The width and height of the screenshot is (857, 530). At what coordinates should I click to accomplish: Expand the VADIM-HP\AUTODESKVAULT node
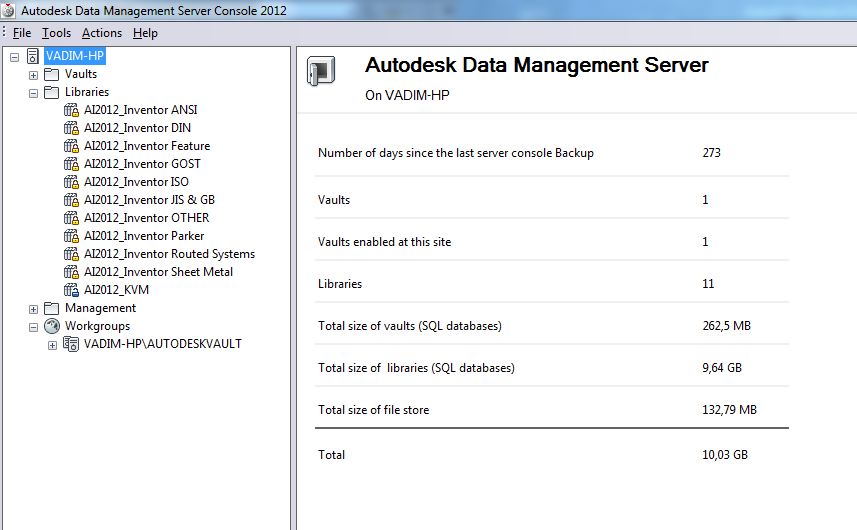point(52,345)
